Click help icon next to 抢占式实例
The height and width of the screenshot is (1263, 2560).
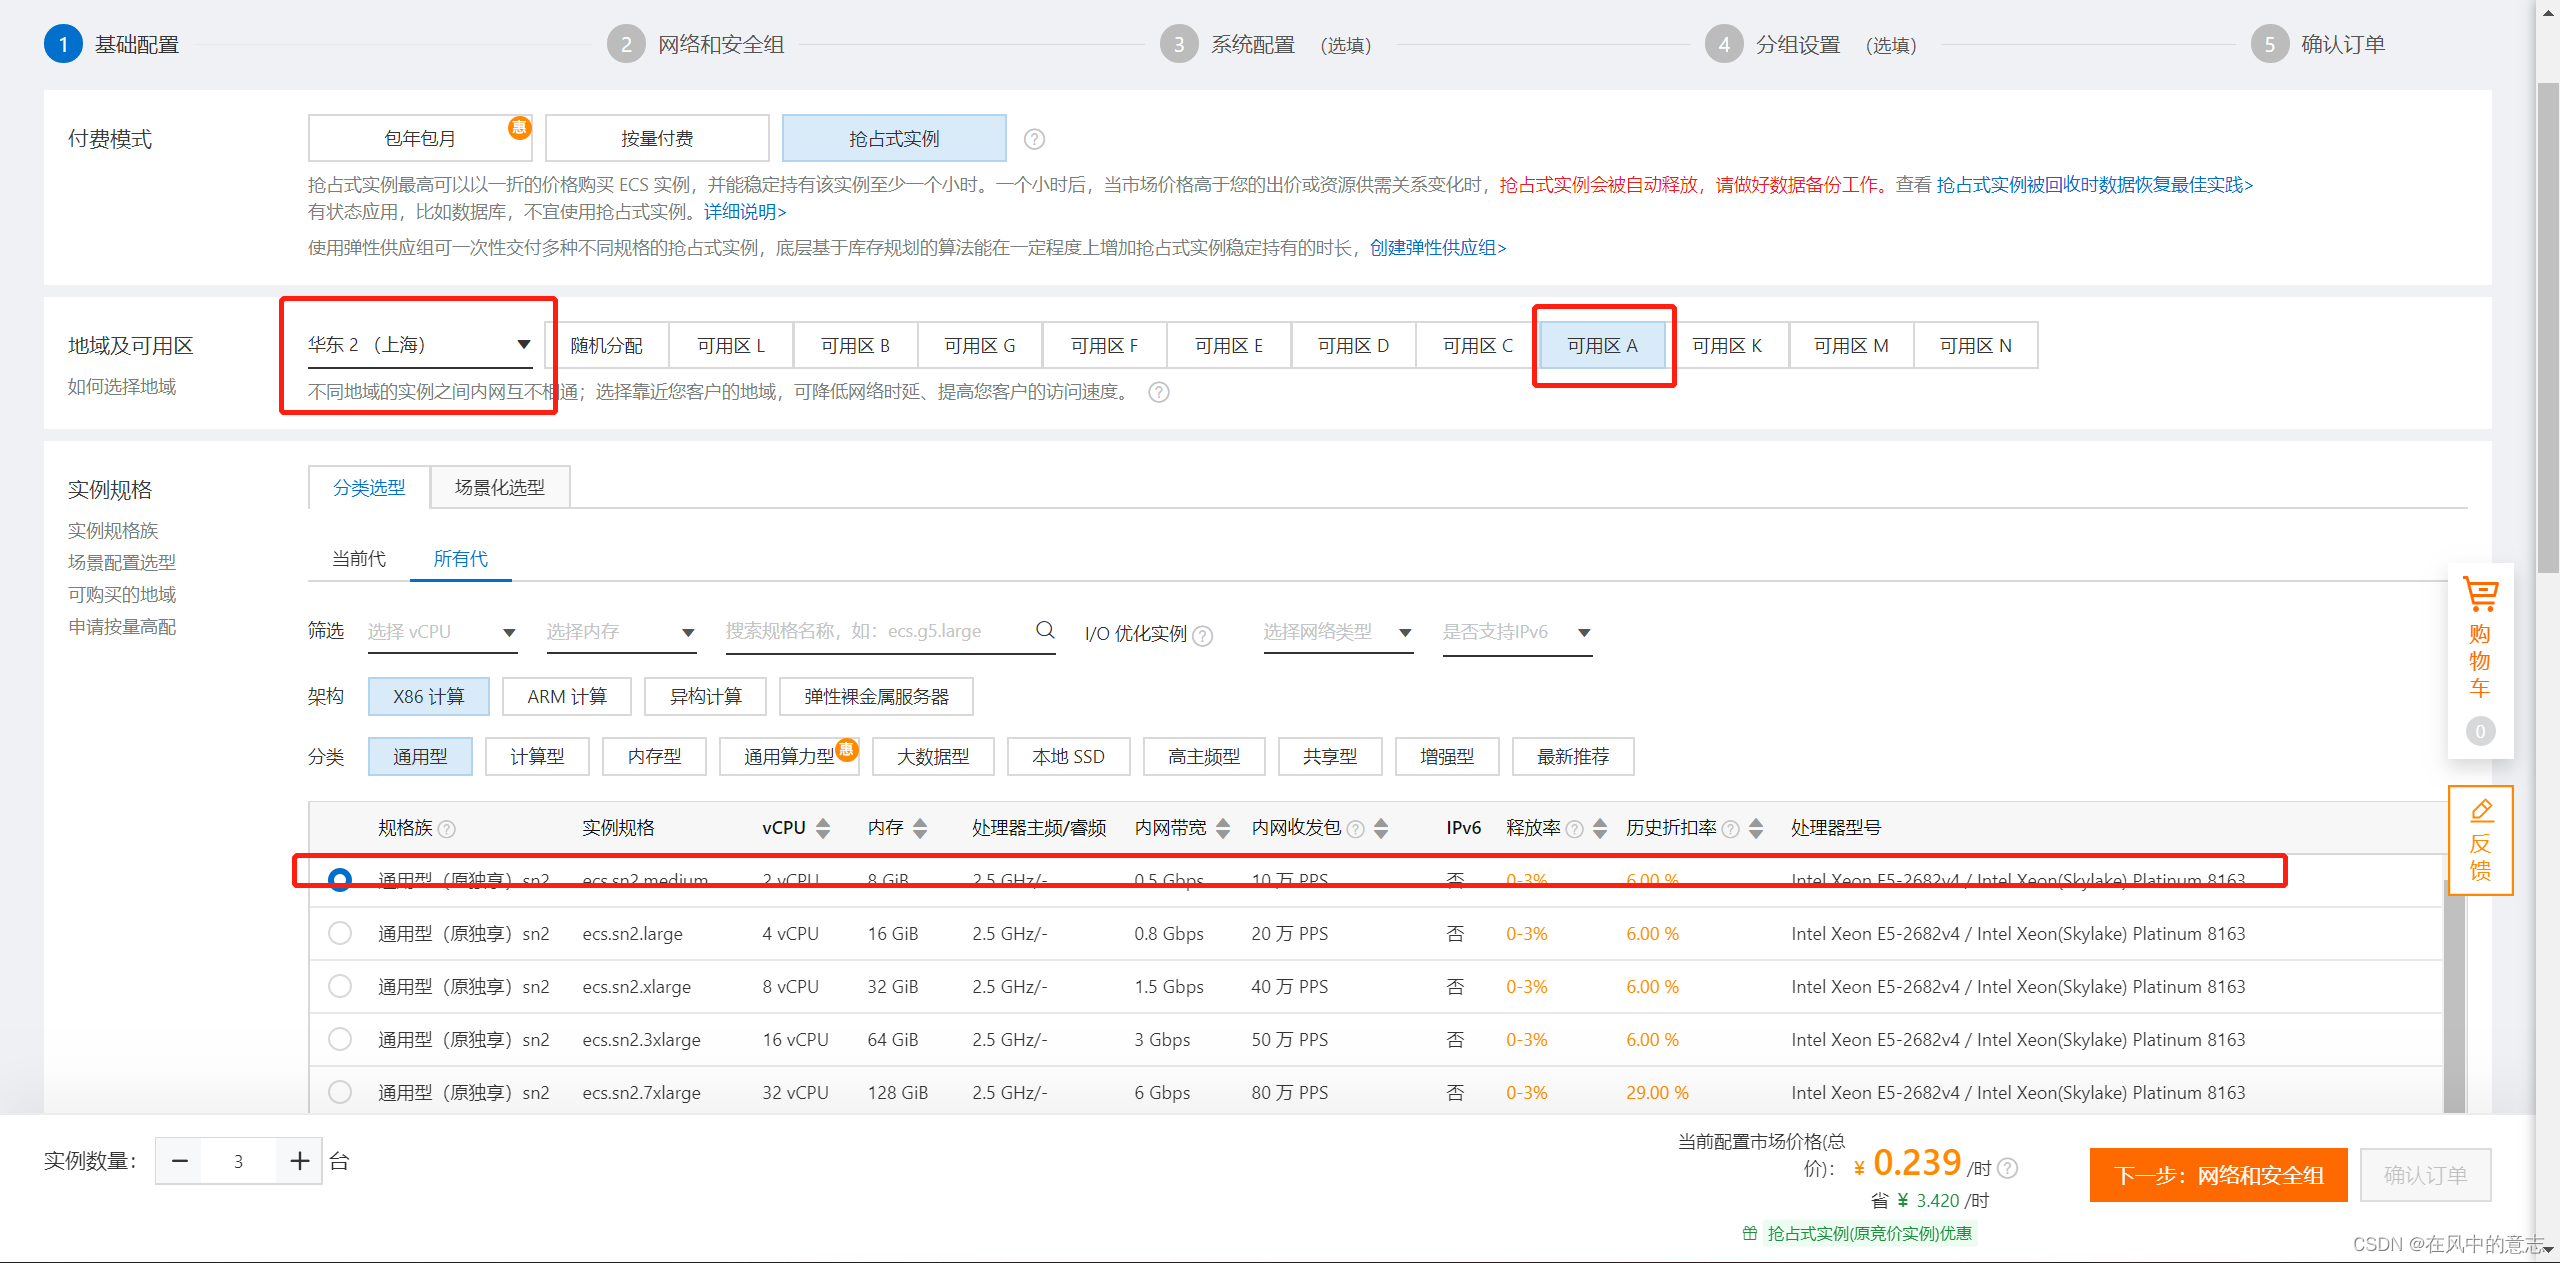click(1034, 139)
